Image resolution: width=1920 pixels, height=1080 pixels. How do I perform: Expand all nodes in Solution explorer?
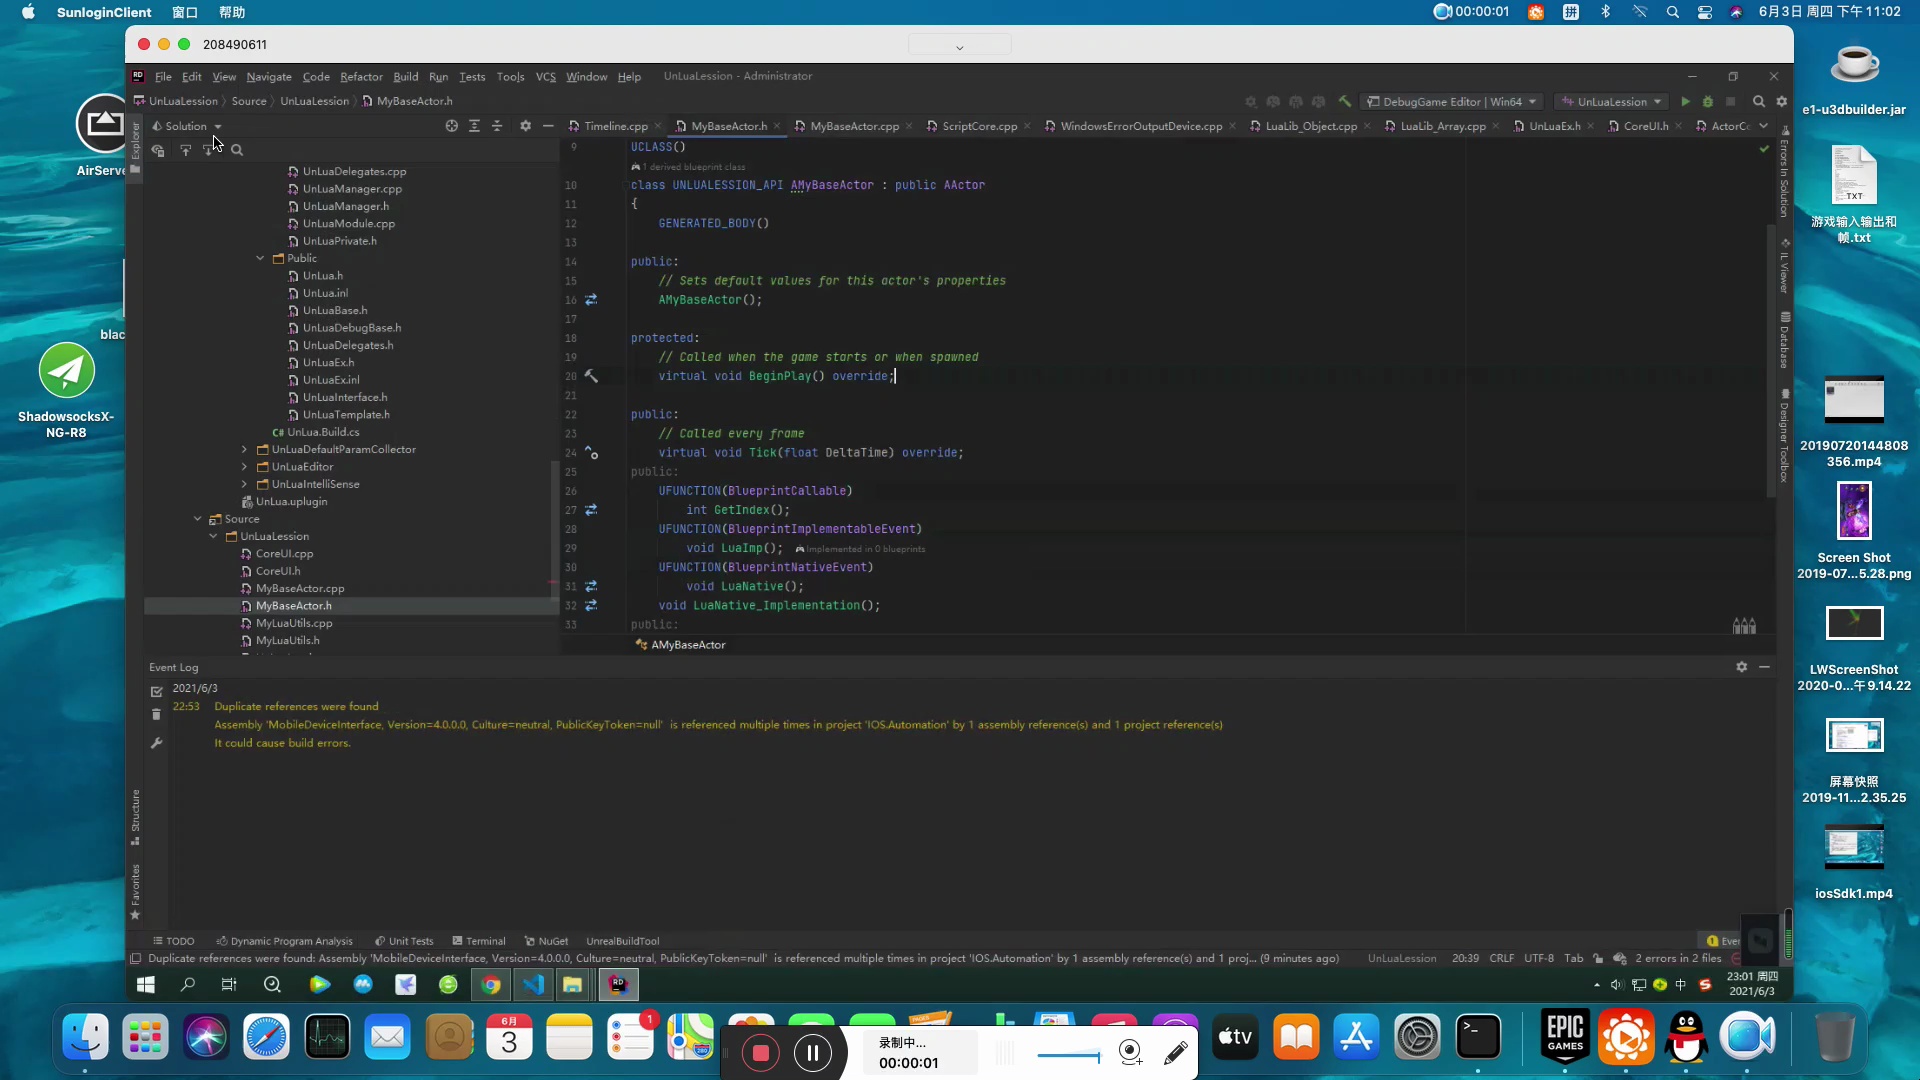coord(474,126)
